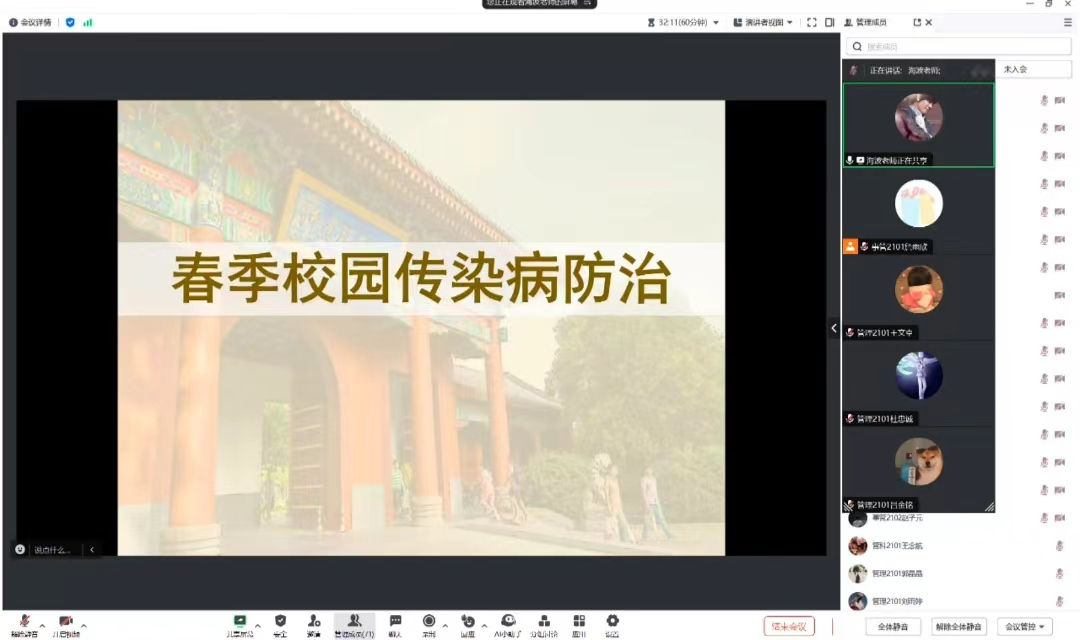
Task: Toggle microphone for member 管理2101郭晶晶
Action: (1059, 574)
